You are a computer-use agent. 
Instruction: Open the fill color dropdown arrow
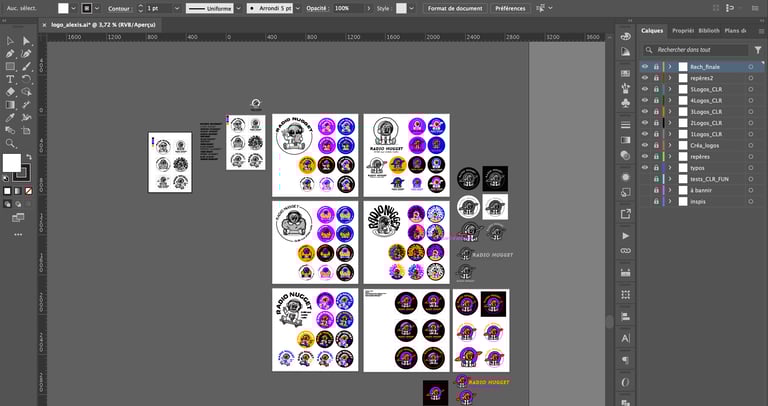73,8
